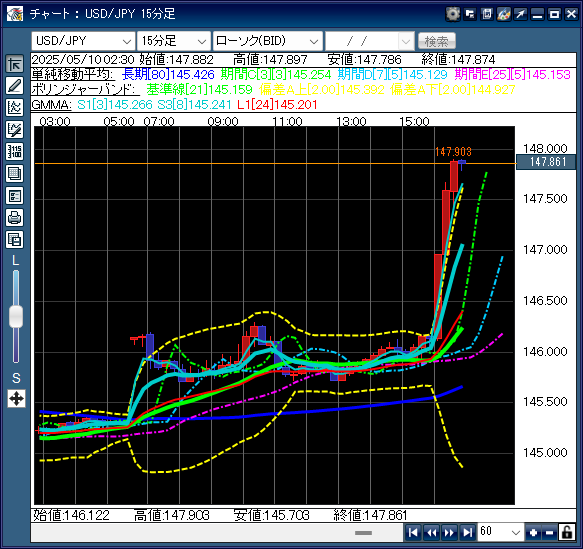Open the USD/JPY currency pair dropdown

83,41
